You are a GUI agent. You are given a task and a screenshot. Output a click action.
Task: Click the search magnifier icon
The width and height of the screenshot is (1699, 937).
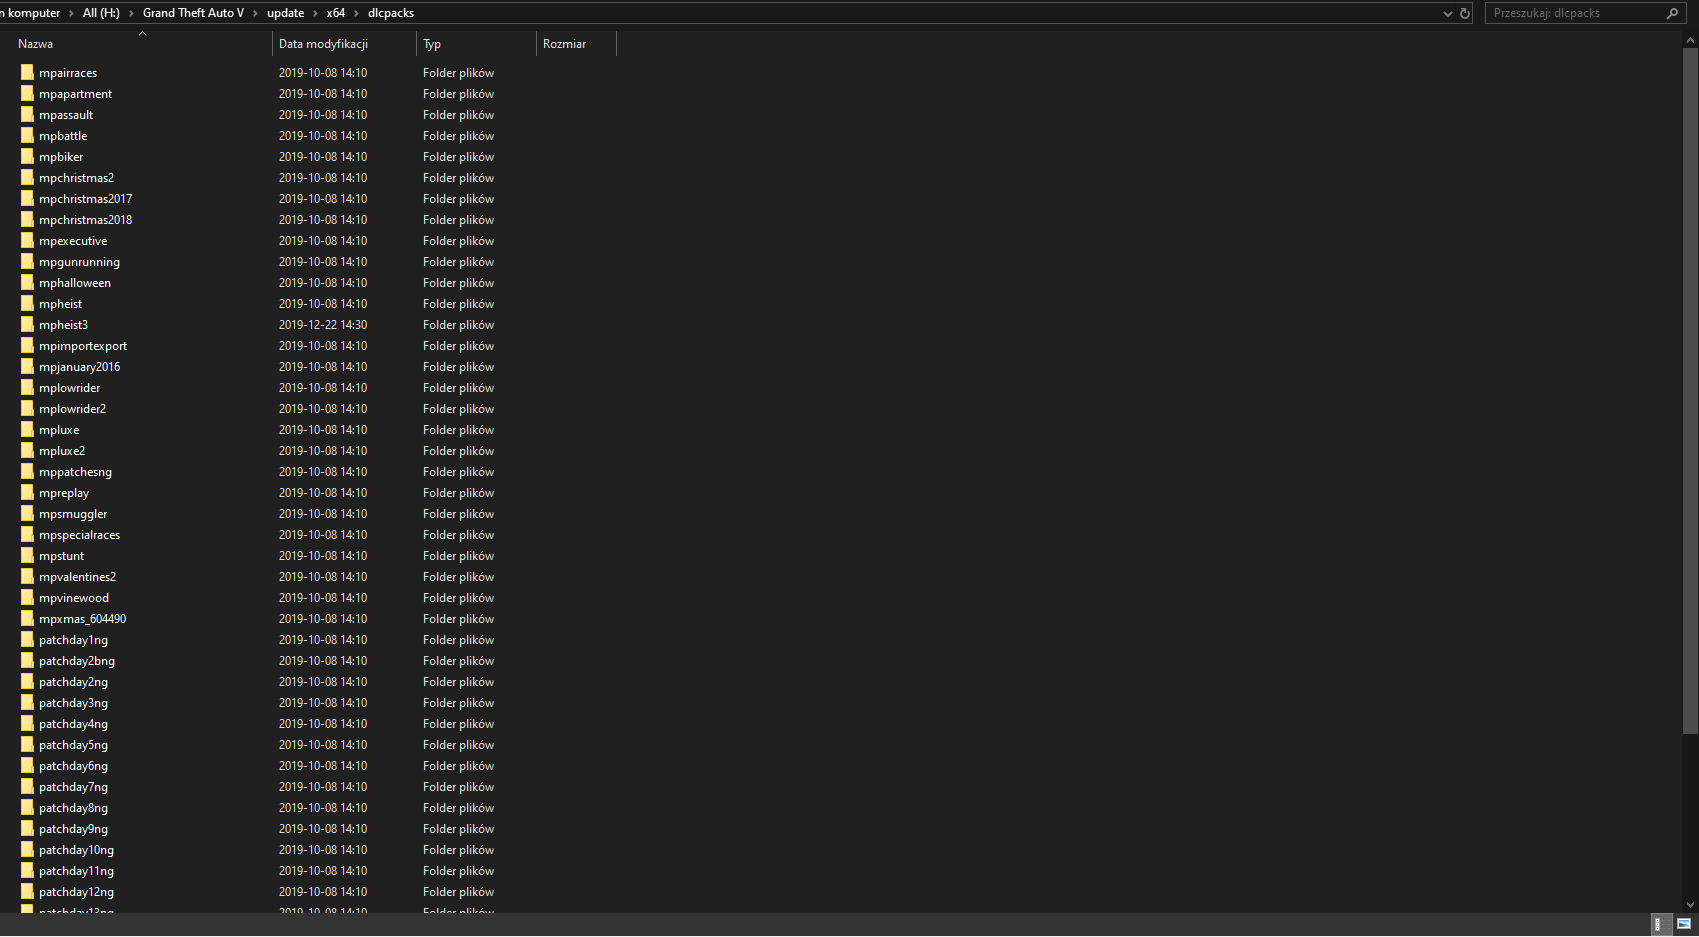1672,13
